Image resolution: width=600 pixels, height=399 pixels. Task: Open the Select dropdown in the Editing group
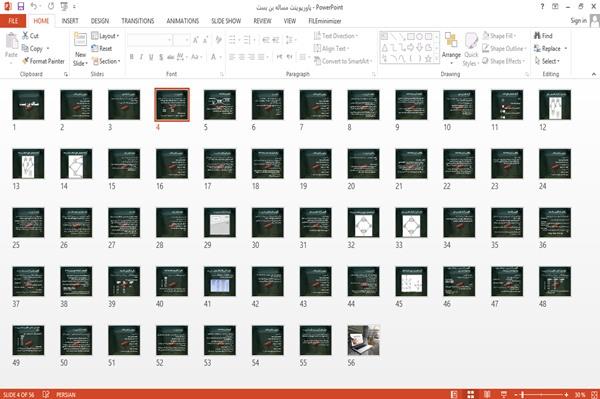click(x=547, y=61)
